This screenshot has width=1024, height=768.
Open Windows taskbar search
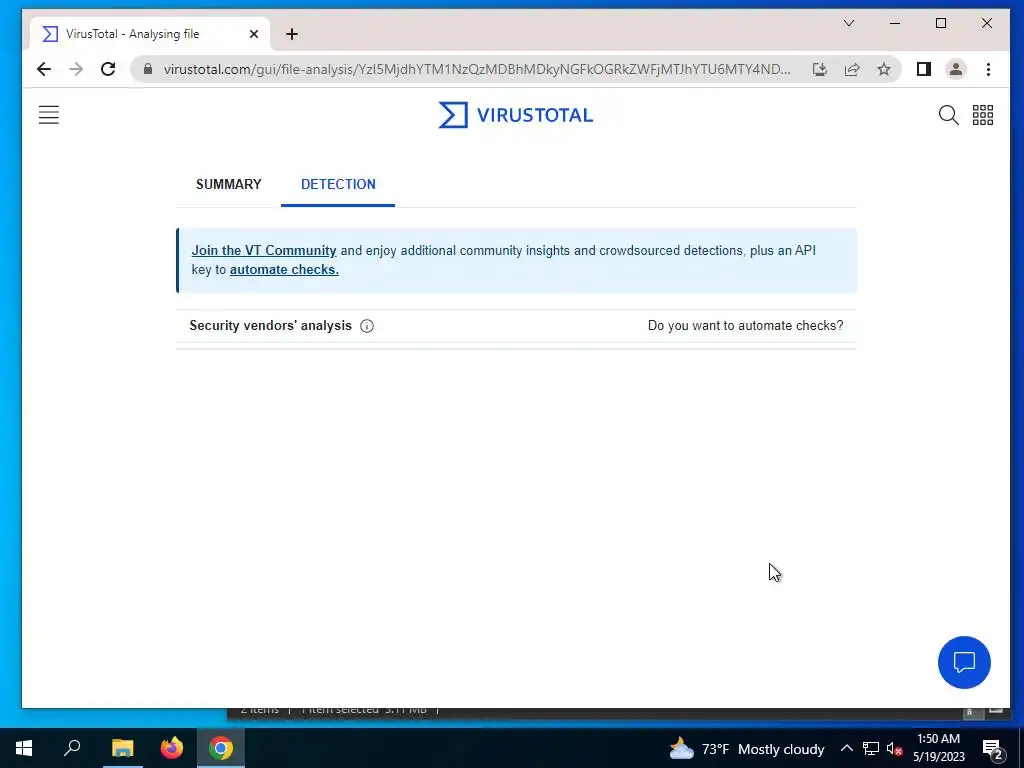pyautogui.click(x=72, y=748)
